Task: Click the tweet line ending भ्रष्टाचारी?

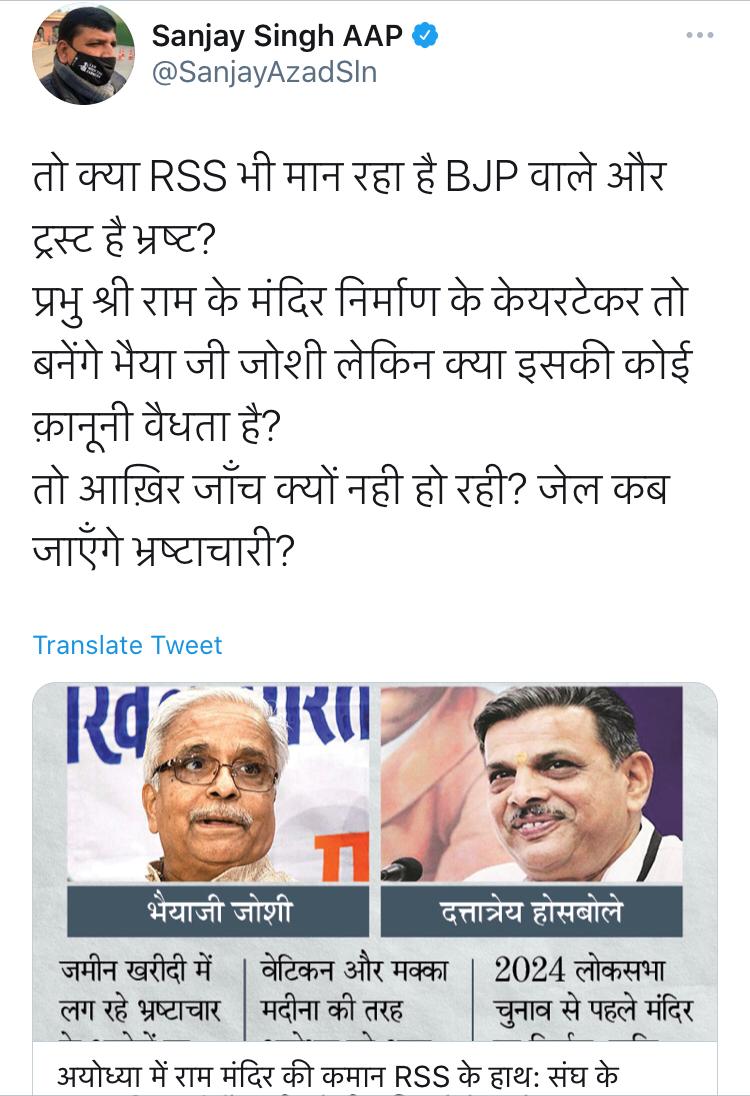Action: coord(164,550)
